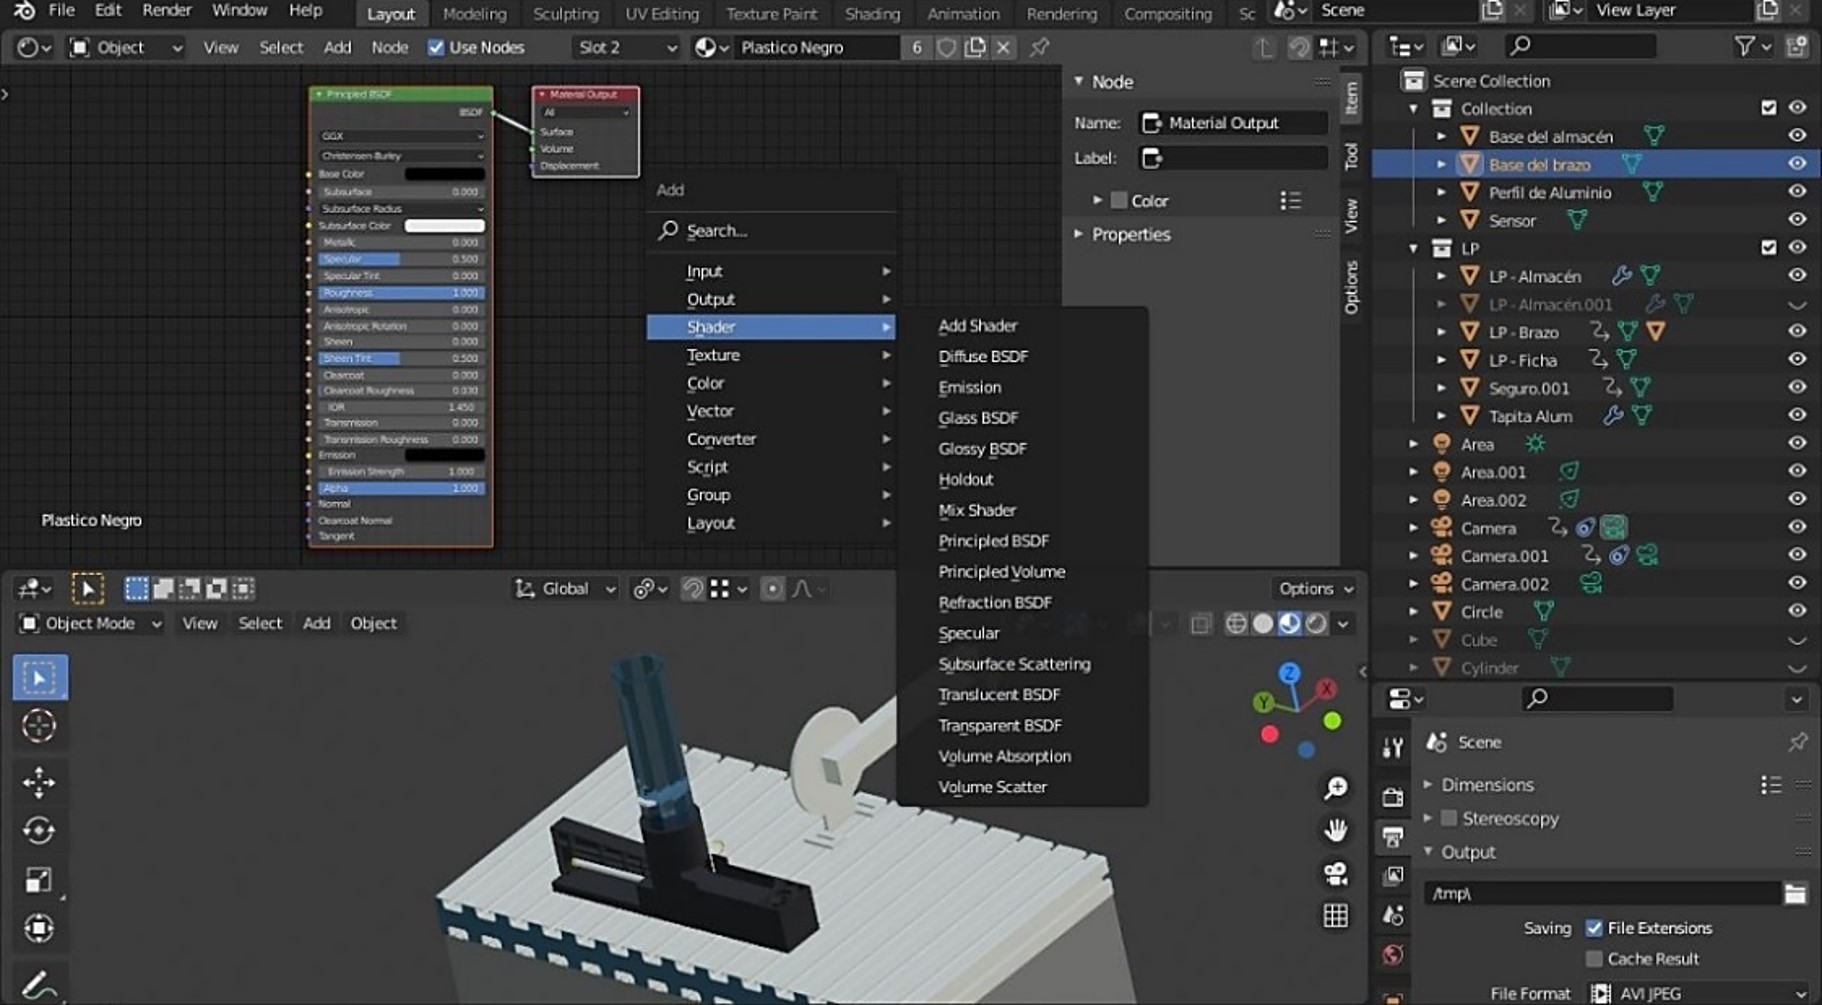
Task: Click the Select menu in node editor header
Action: tap(281, 47)
